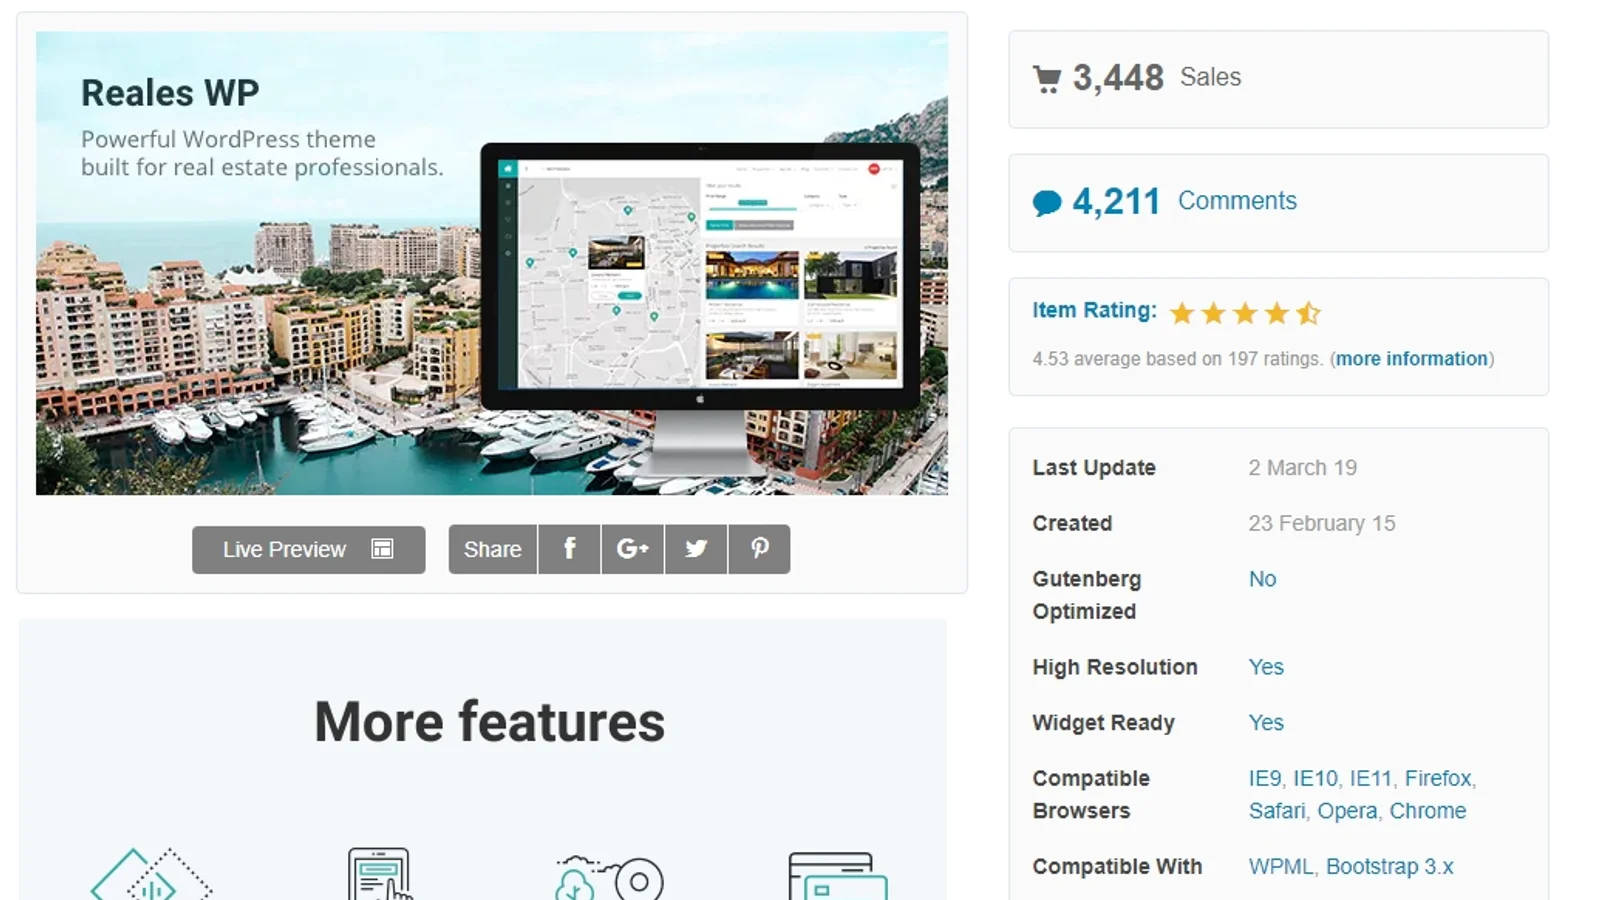Follow the WPML compatibility link
This screenshot has height=900, width=1600.
(1280, 866)
